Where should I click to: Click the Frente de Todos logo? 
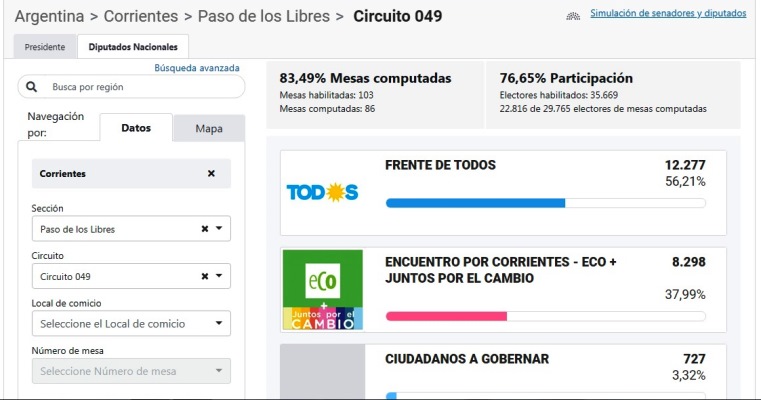322,193
